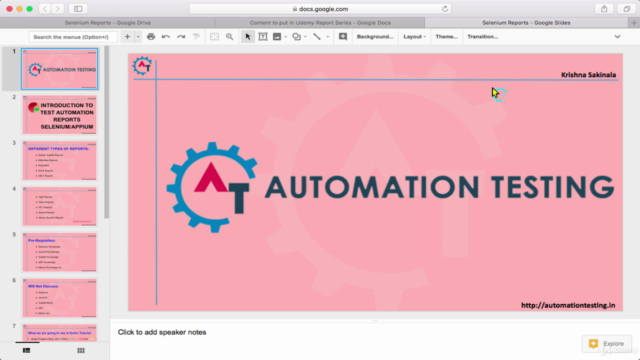Click the Background... button
This screenshot has height=360, width=640.
[x=375, y=37]
